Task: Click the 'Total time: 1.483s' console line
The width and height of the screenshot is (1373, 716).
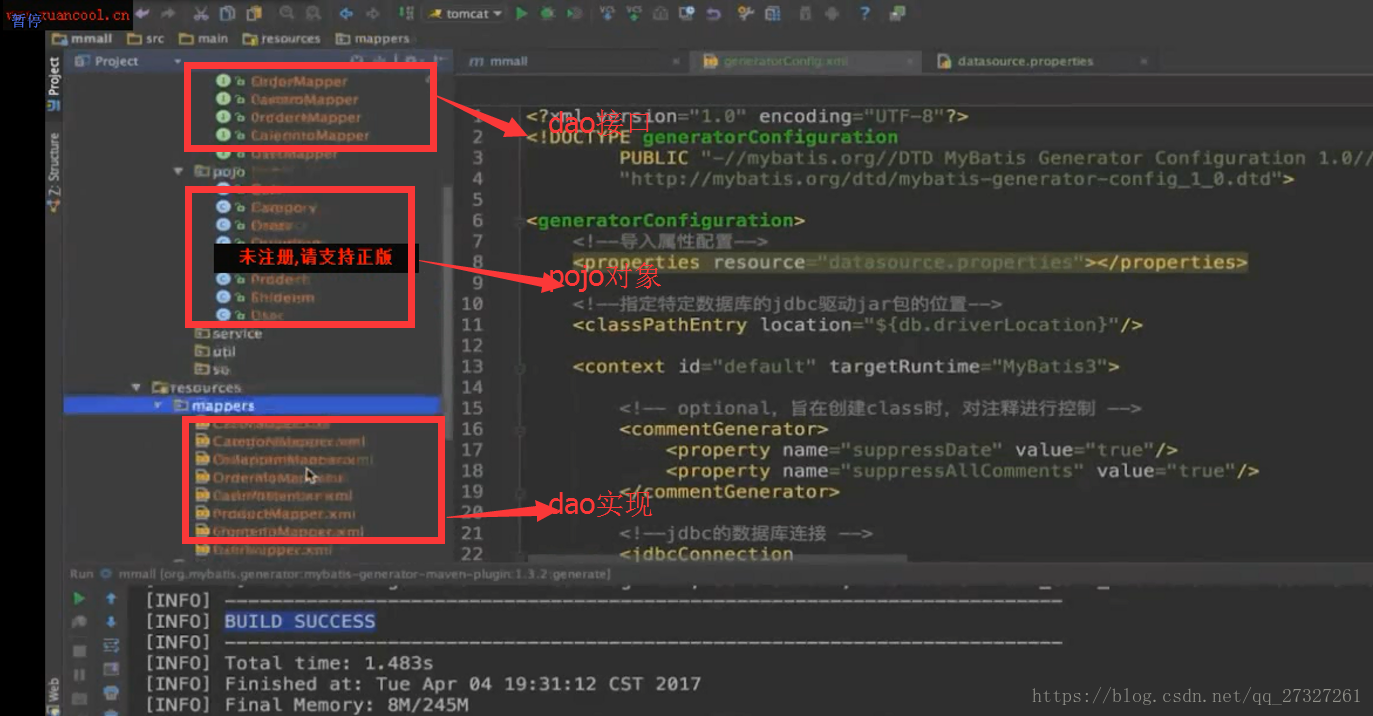Action: tap(328, 663)
